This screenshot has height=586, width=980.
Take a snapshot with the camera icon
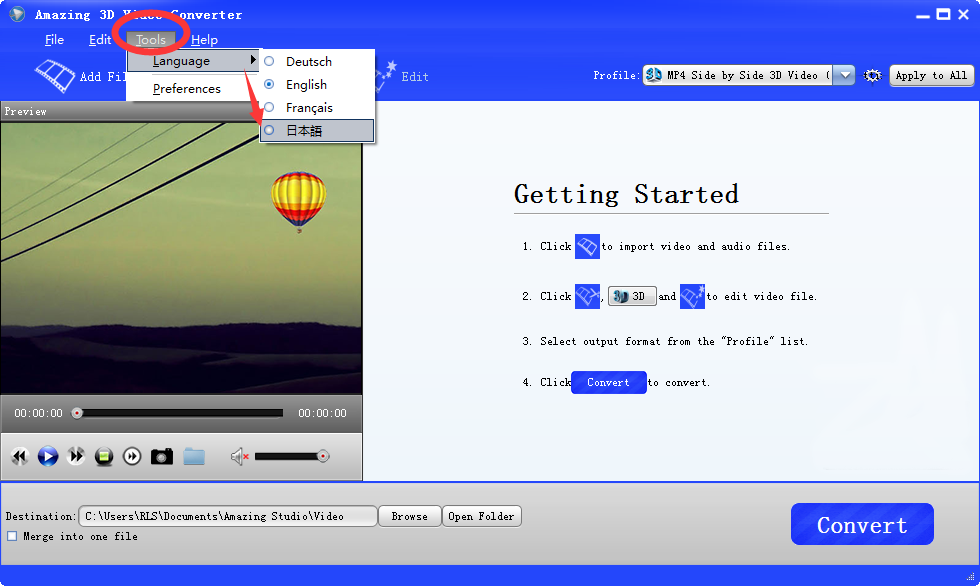coord(162,457)
